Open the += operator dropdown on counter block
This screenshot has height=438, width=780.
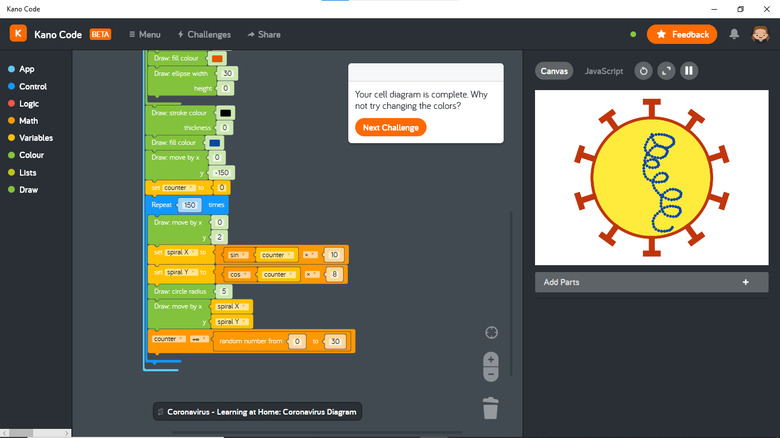tap(199, 339)
